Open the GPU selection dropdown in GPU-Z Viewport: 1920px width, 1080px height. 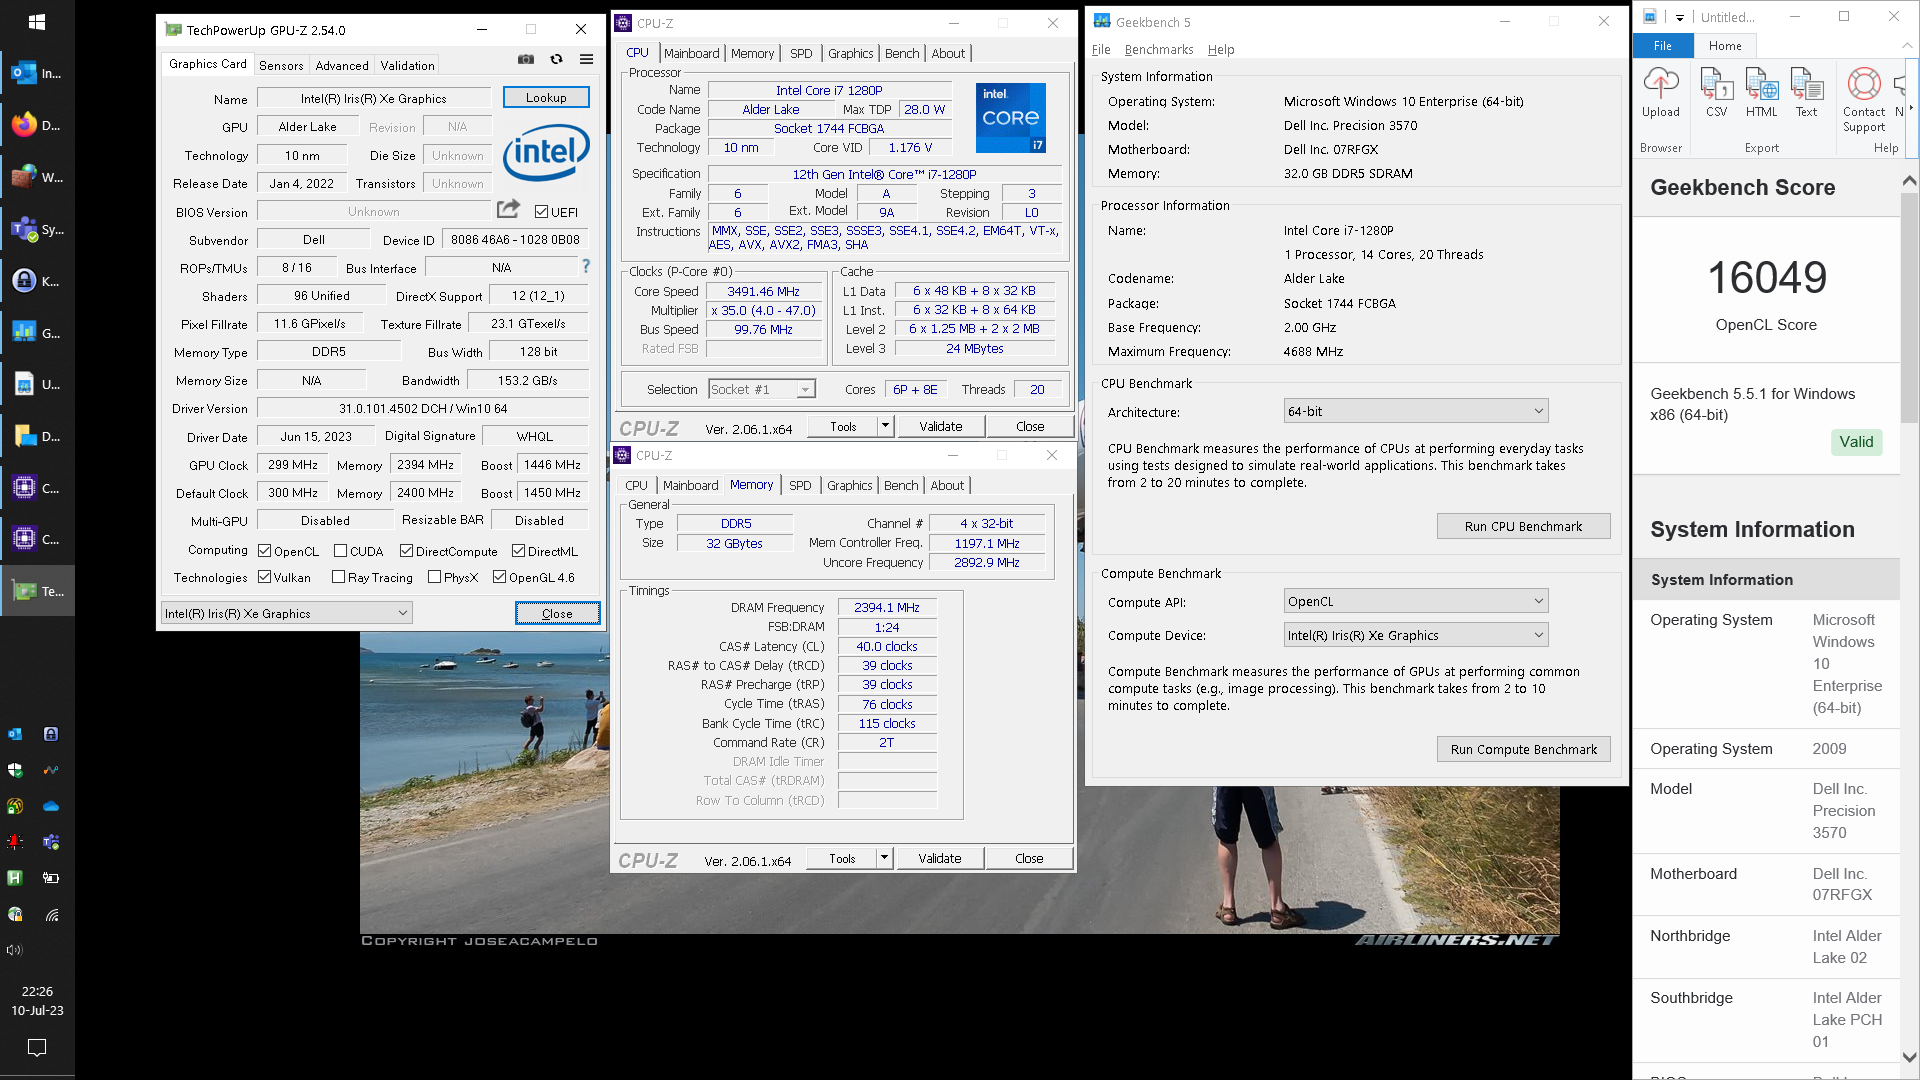coord(286,613)
